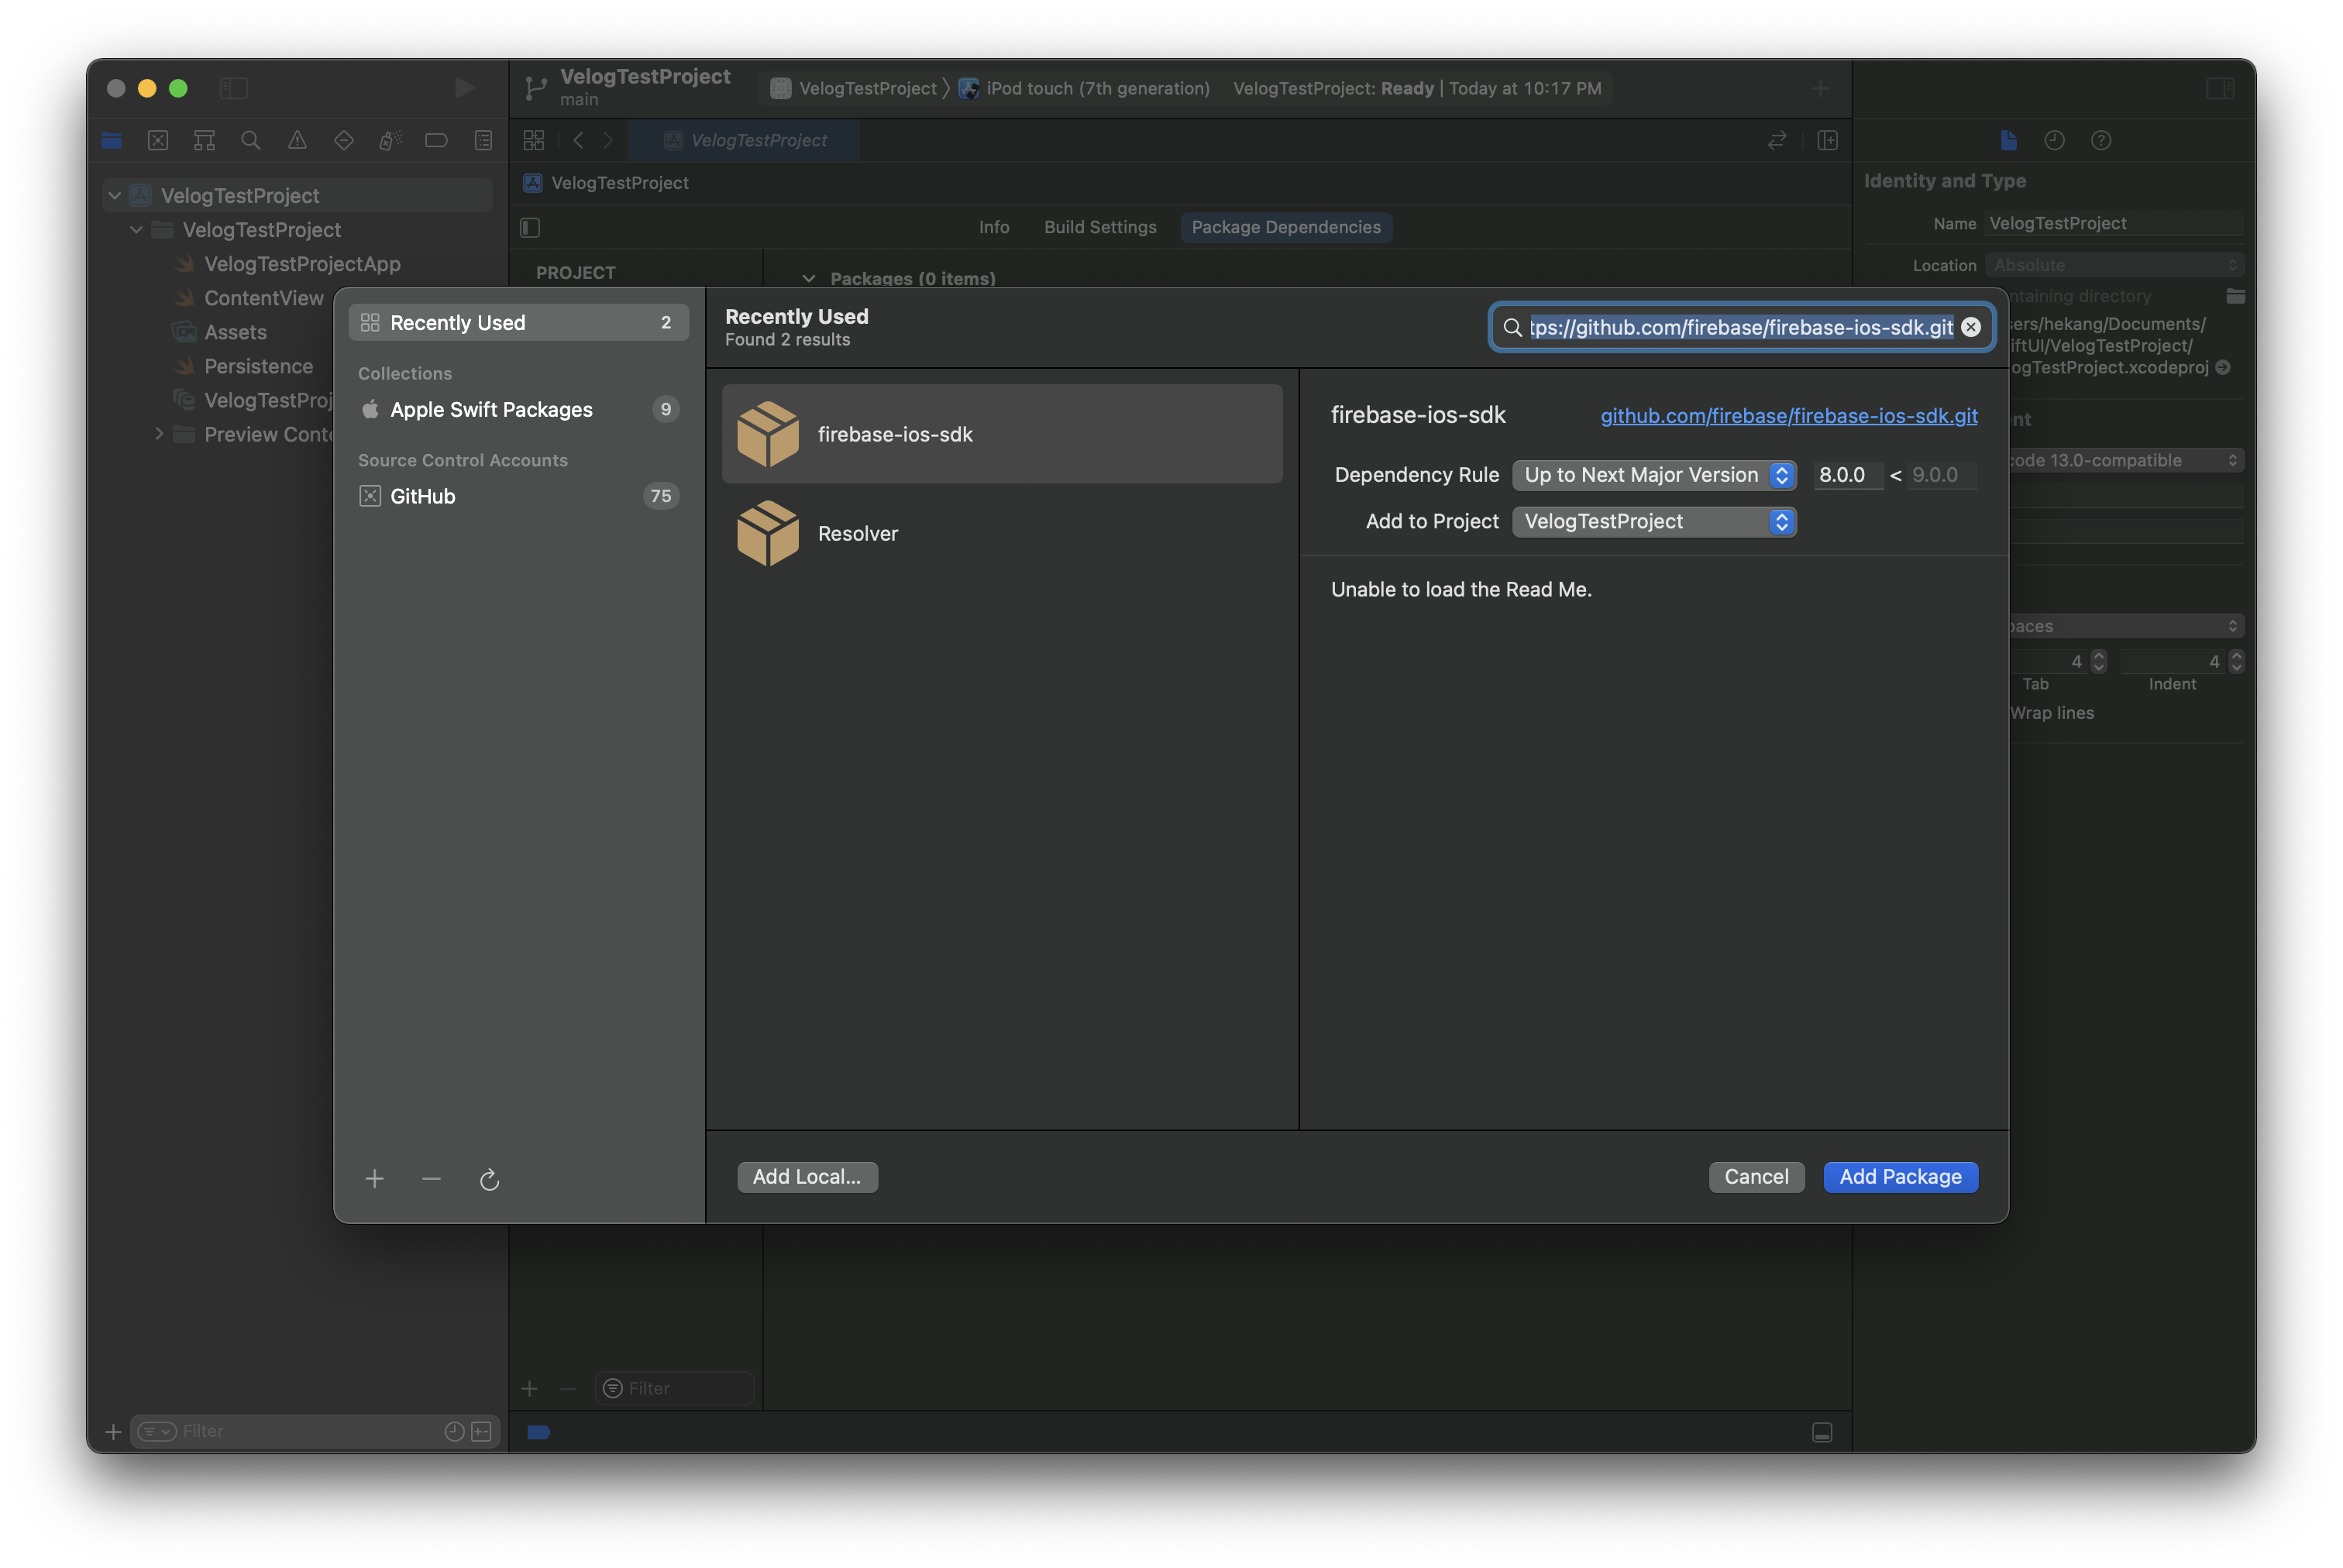This screenshot has width=2343, height=1568.
Task: Open the Apple Swift Packages collection
Action: click(518, 409)
